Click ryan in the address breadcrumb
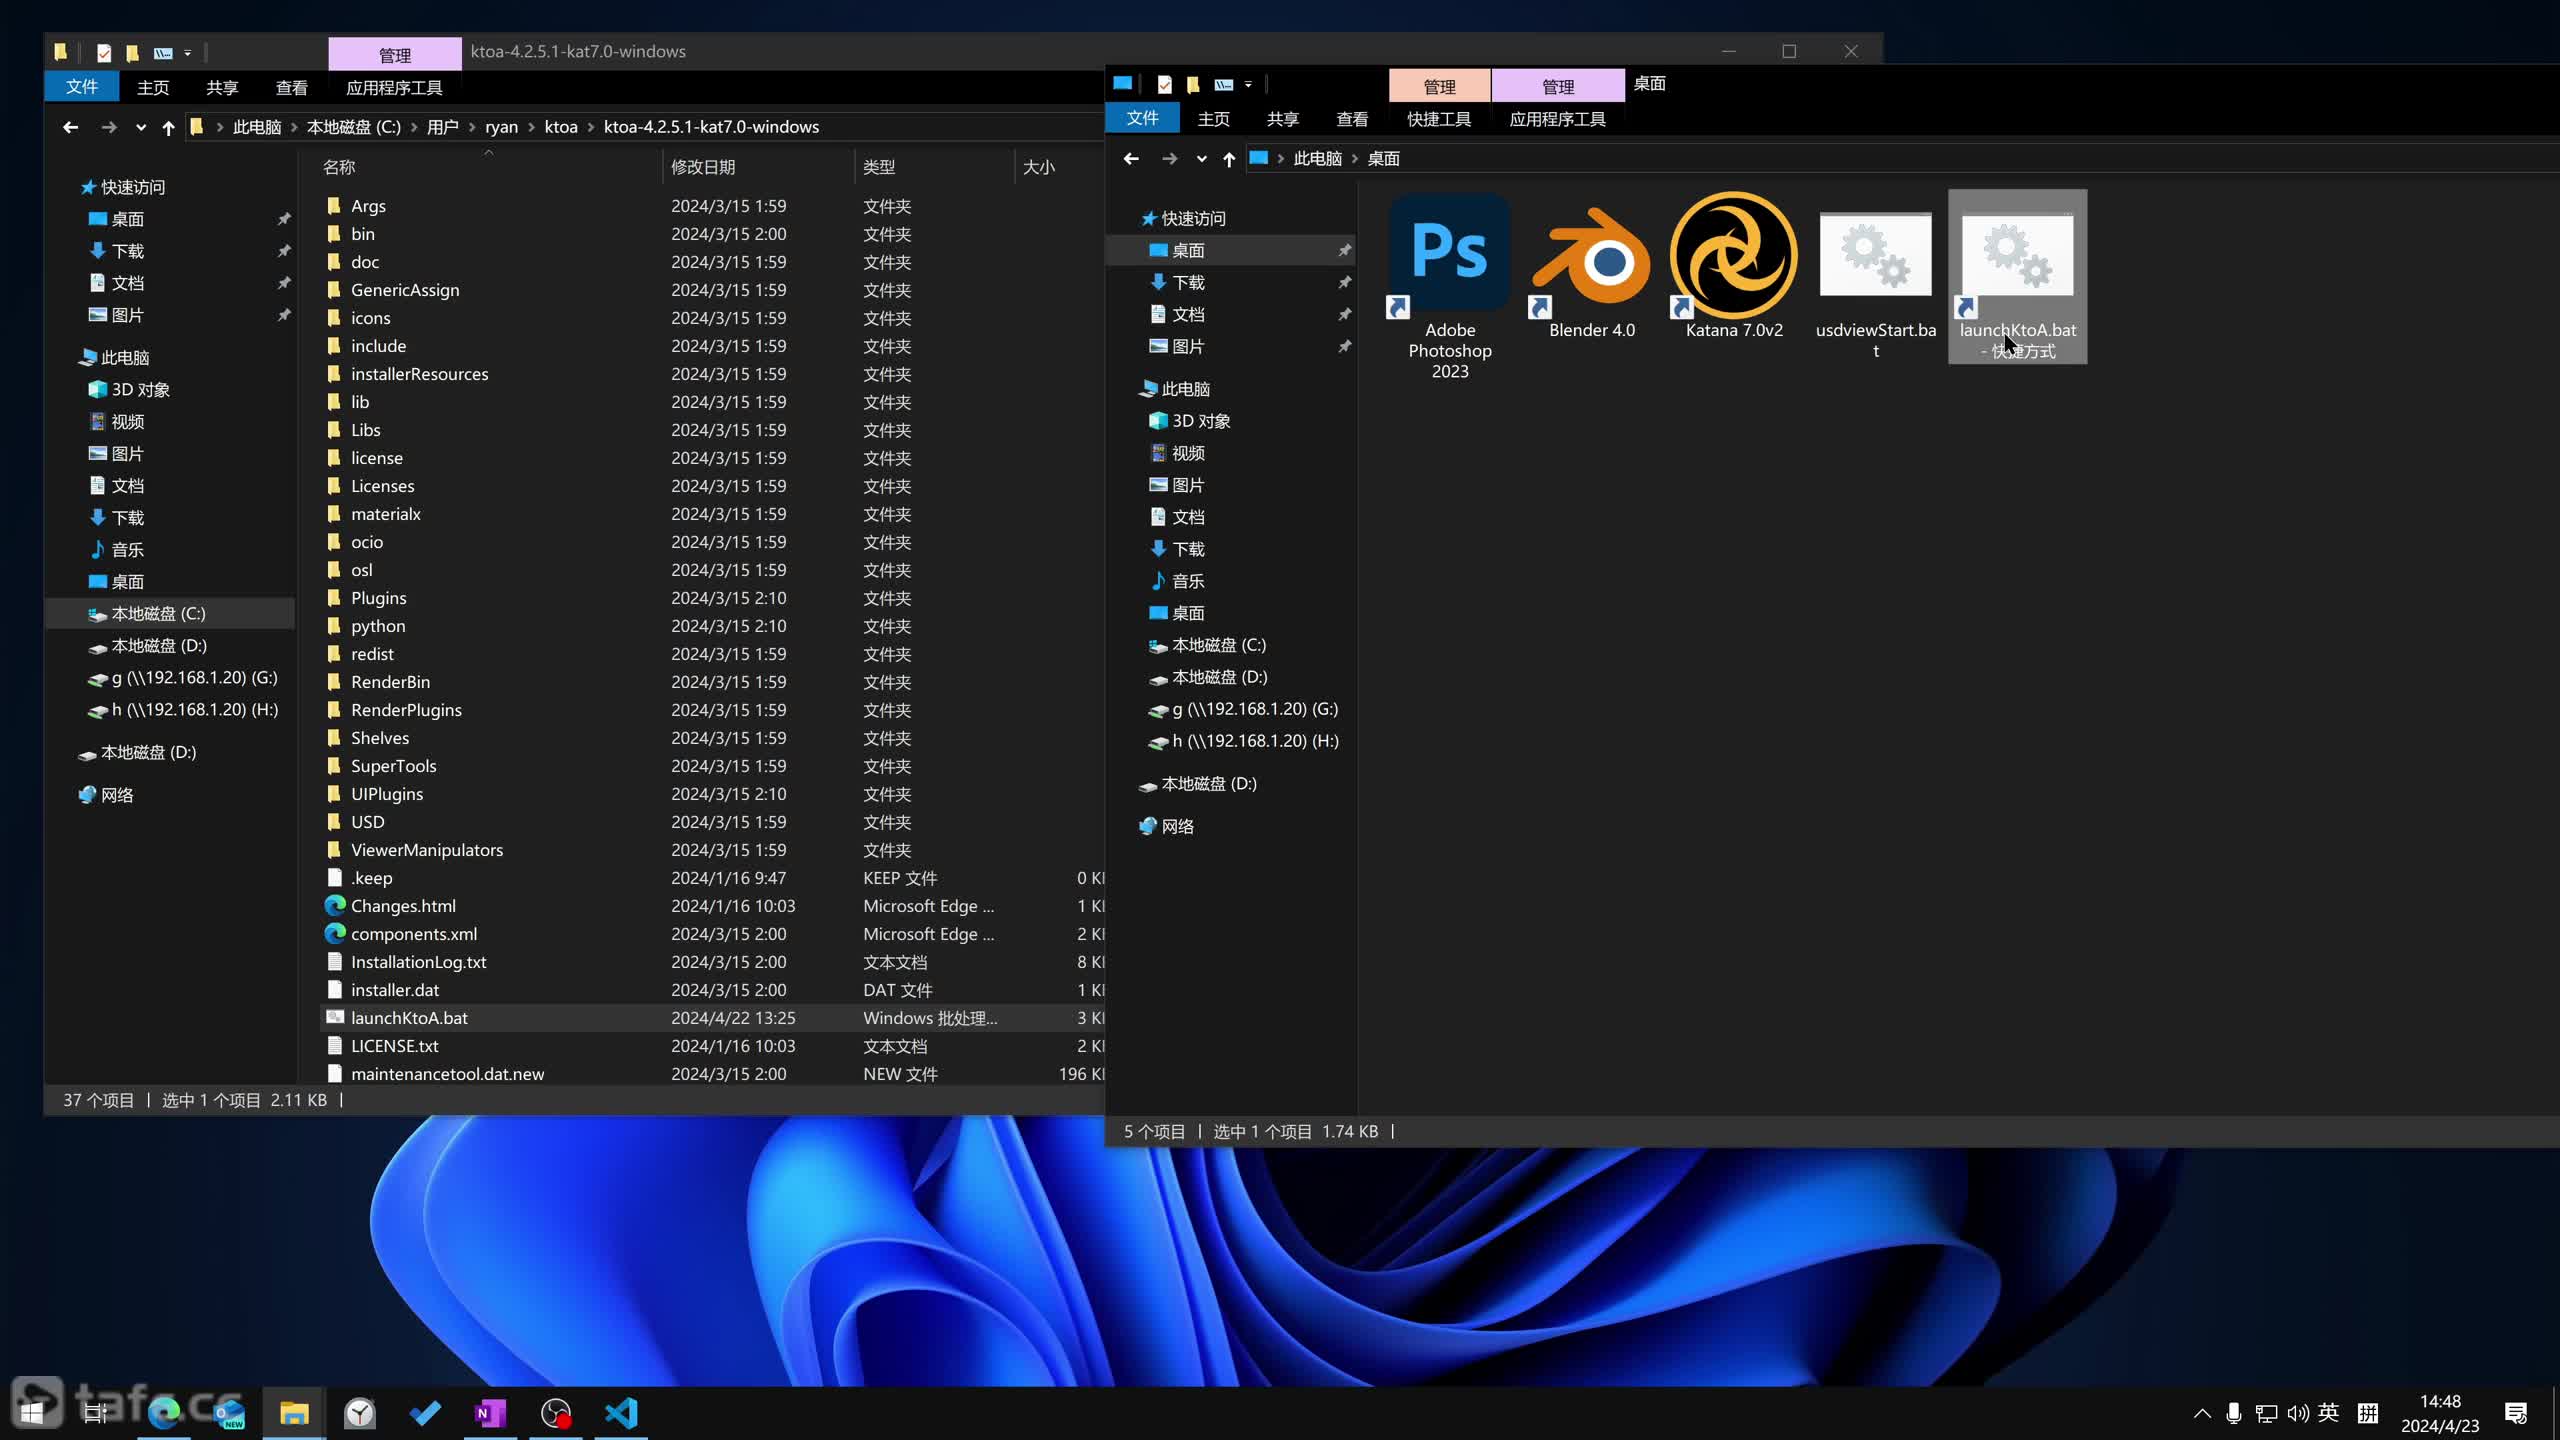2560x1440 pixels. 501,127
